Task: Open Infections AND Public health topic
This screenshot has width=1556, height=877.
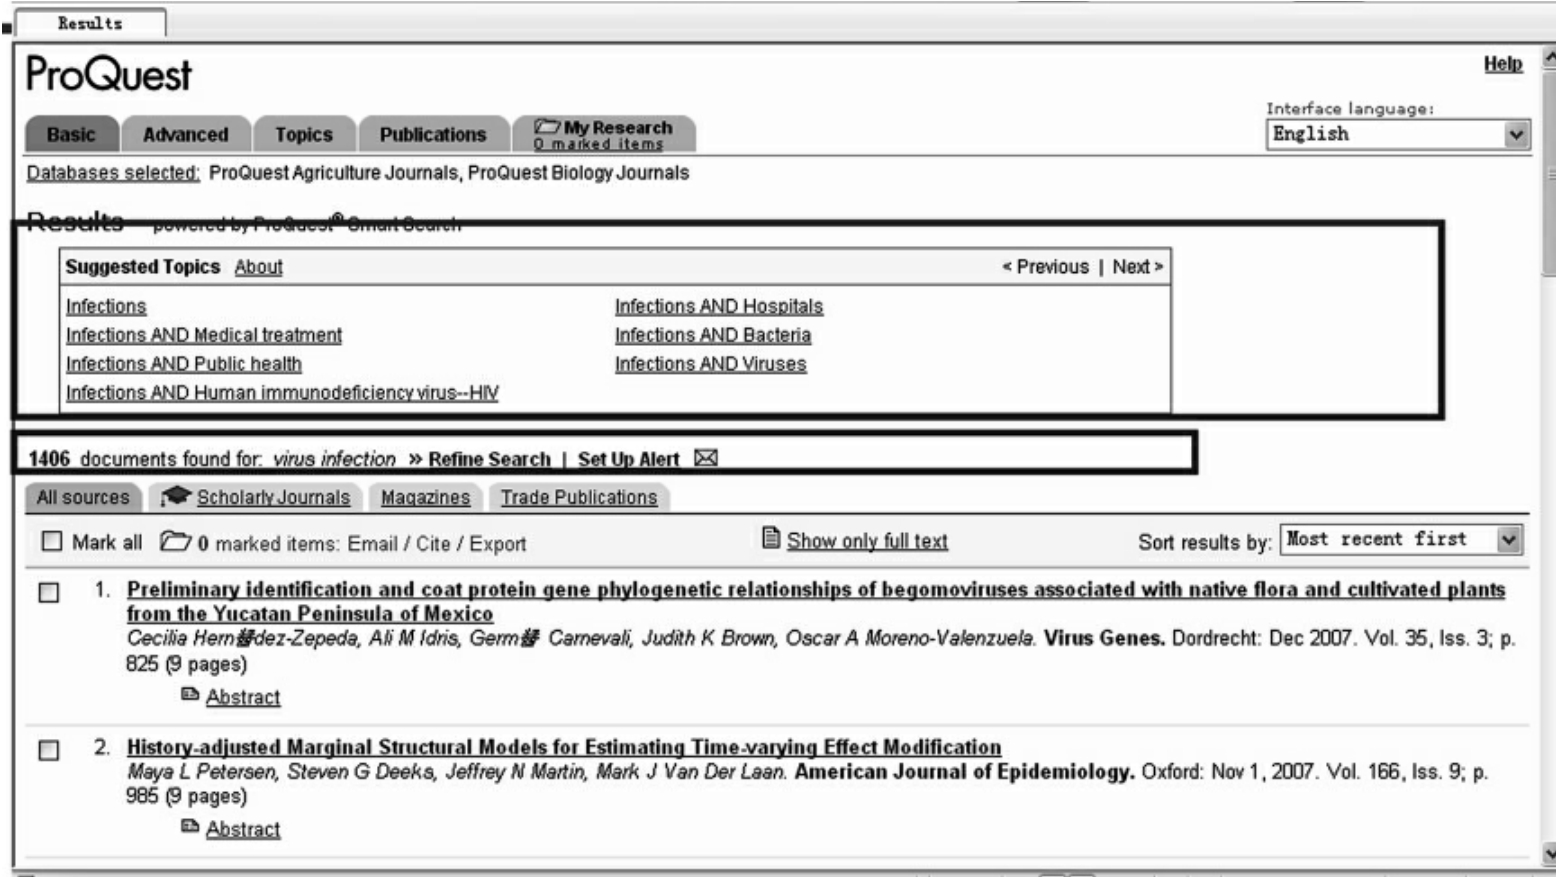Action: coord(184,364)
